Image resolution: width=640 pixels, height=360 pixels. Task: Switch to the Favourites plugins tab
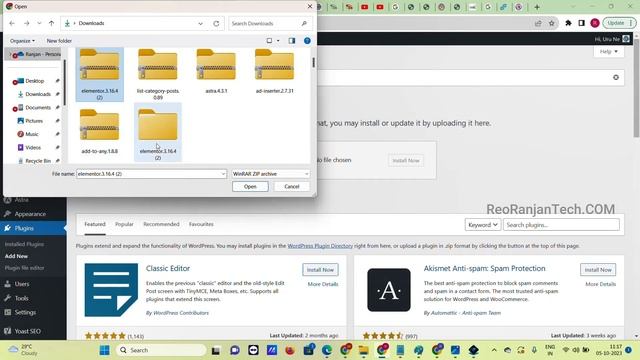(x=201, y=224)
